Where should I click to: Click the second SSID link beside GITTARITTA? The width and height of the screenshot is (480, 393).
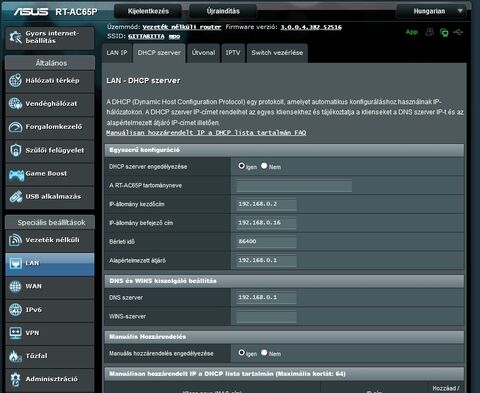click(x=174, y=37)
